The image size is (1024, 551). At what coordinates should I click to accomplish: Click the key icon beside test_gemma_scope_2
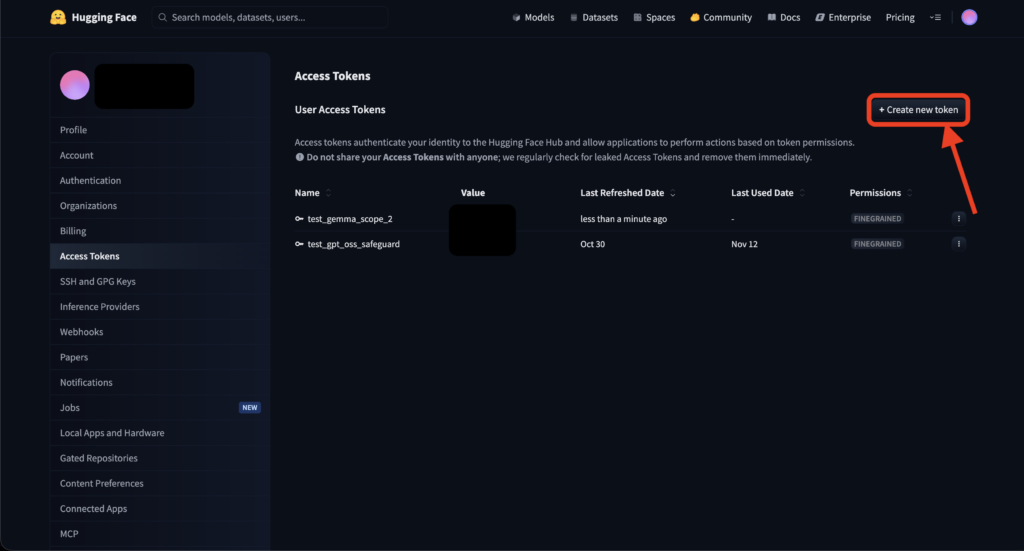(299, 218)
